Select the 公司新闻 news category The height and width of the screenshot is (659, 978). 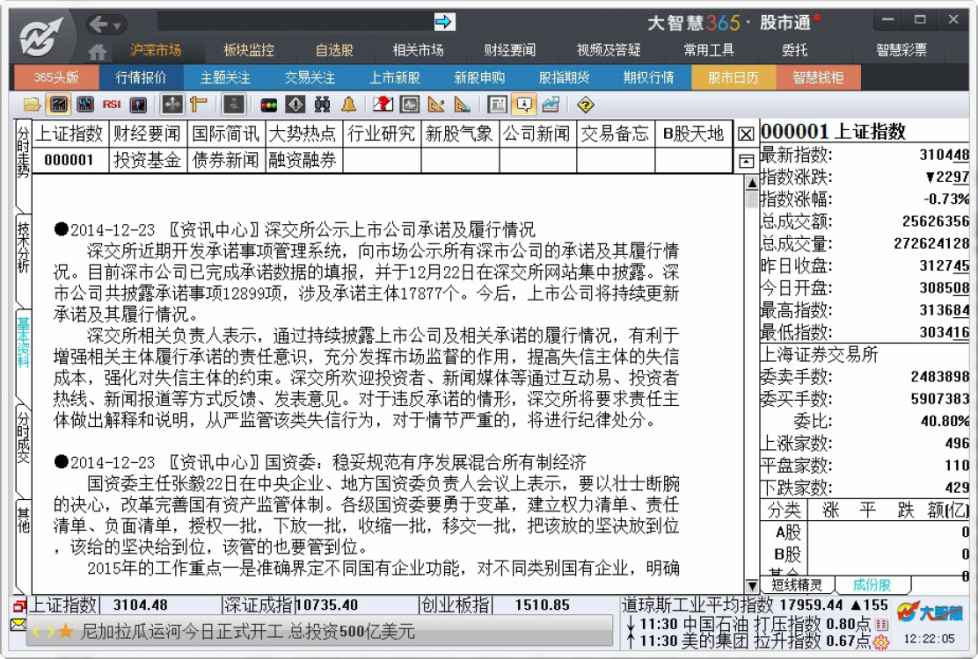[537, 133]
